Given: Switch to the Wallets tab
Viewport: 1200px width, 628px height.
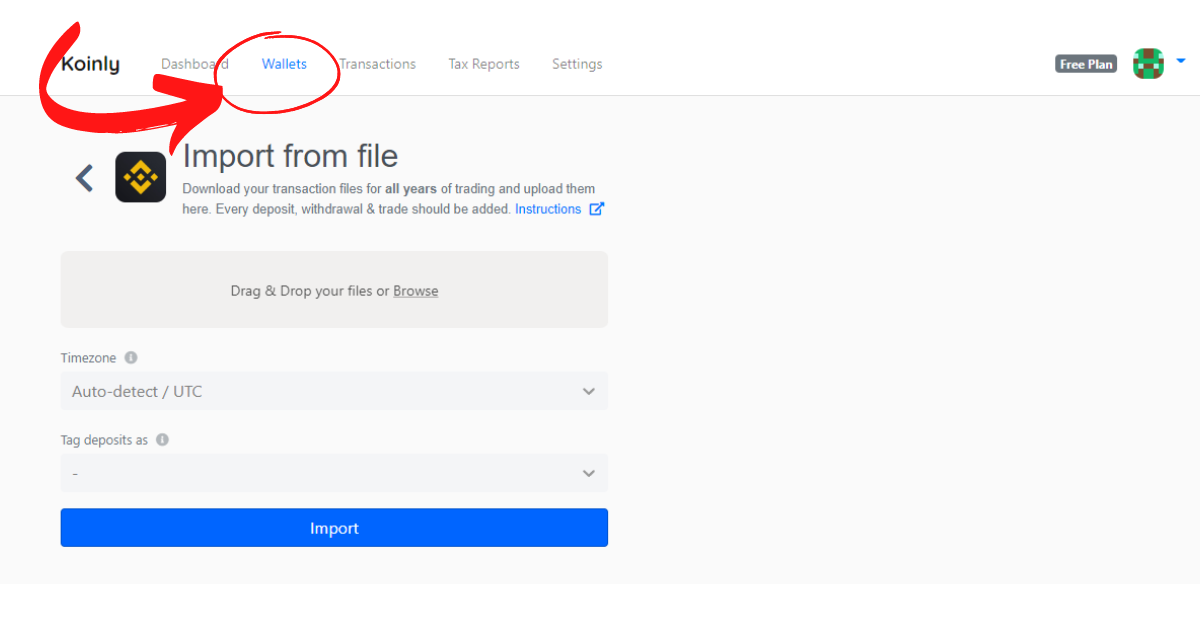Looking at the screenshot, I should pyautogui.click(x=284, y=64).
